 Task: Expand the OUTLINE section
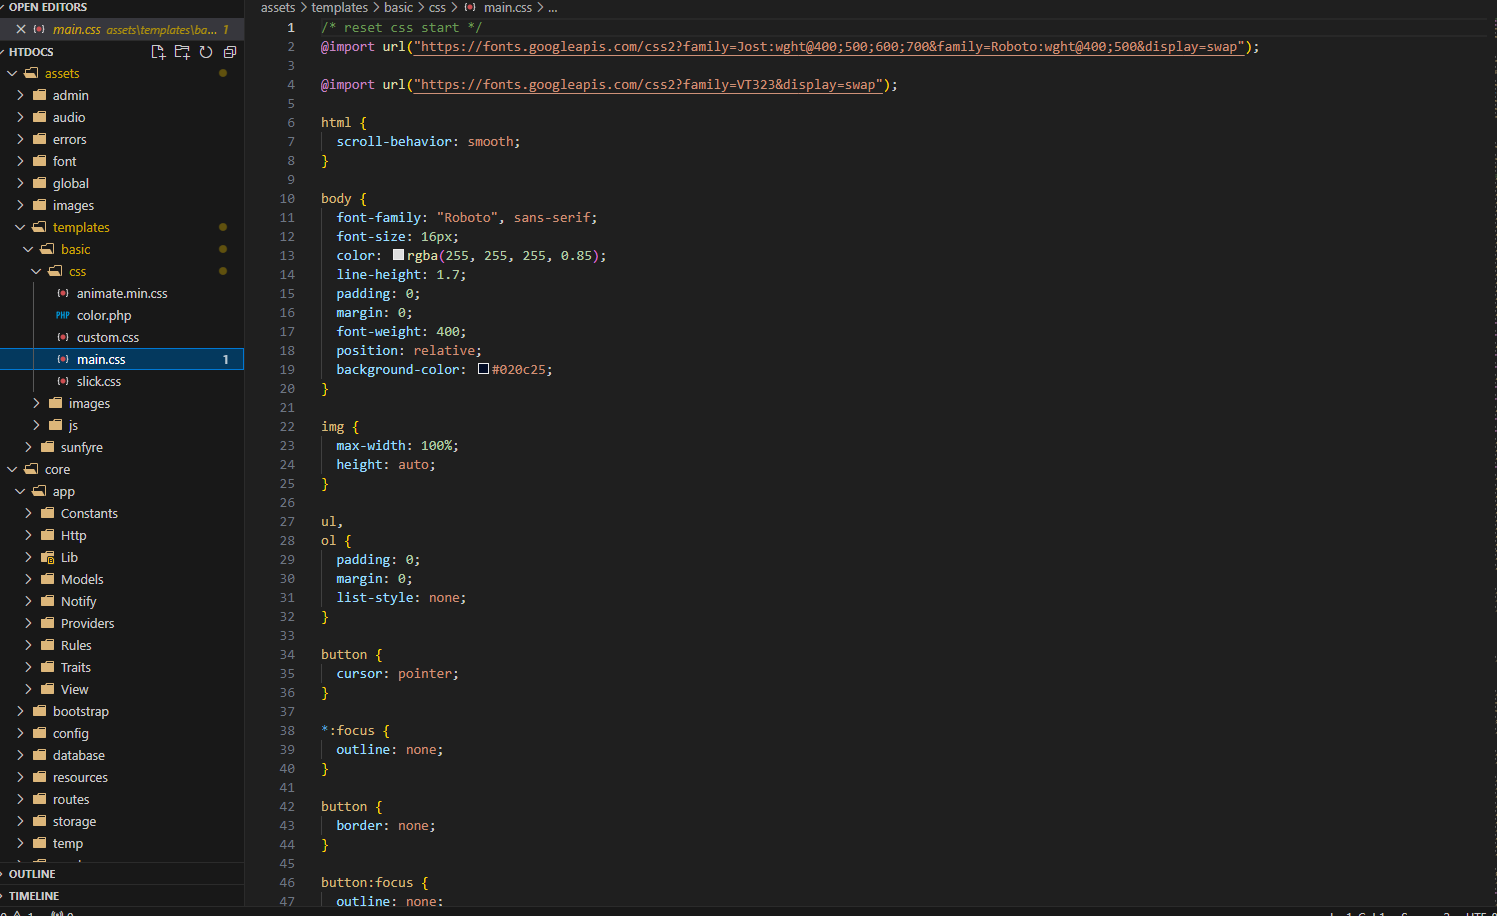click(x=122, y=874)
